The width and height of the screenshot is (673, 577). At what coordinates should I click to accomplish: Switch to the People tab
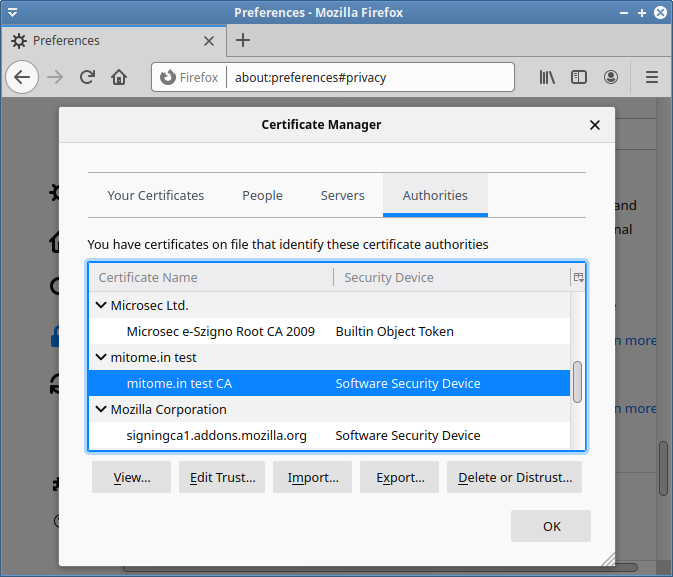262,195
